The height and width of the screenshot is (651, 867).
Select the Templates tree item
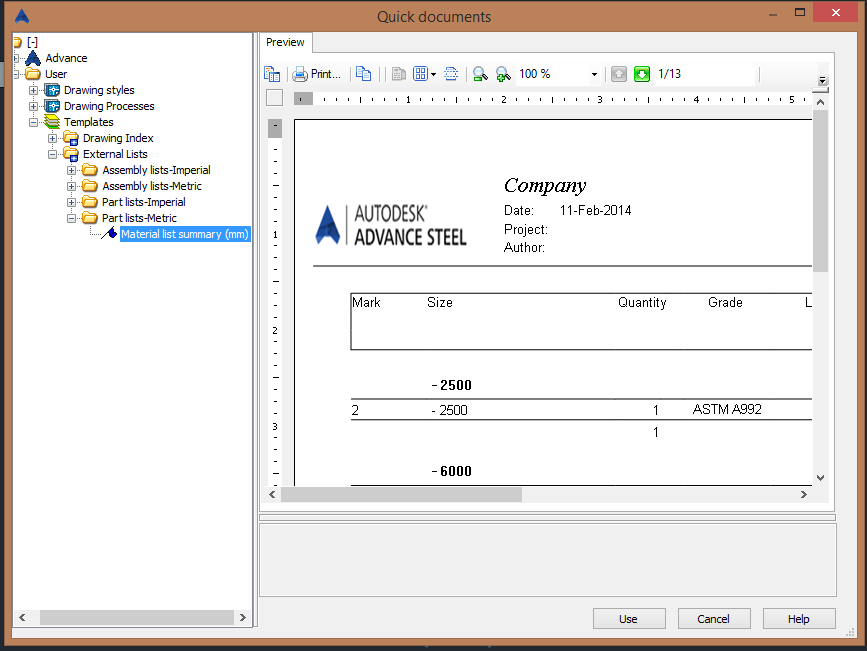(88, 122)
